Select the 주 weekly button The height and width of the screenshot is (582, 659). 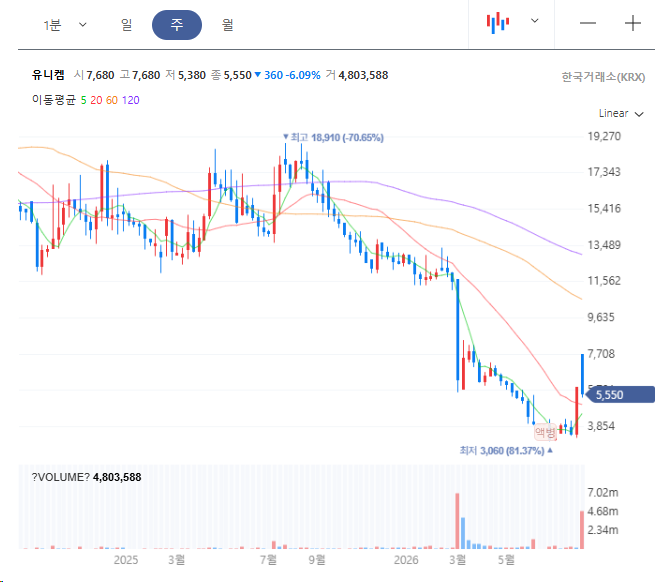pos(177,25)
